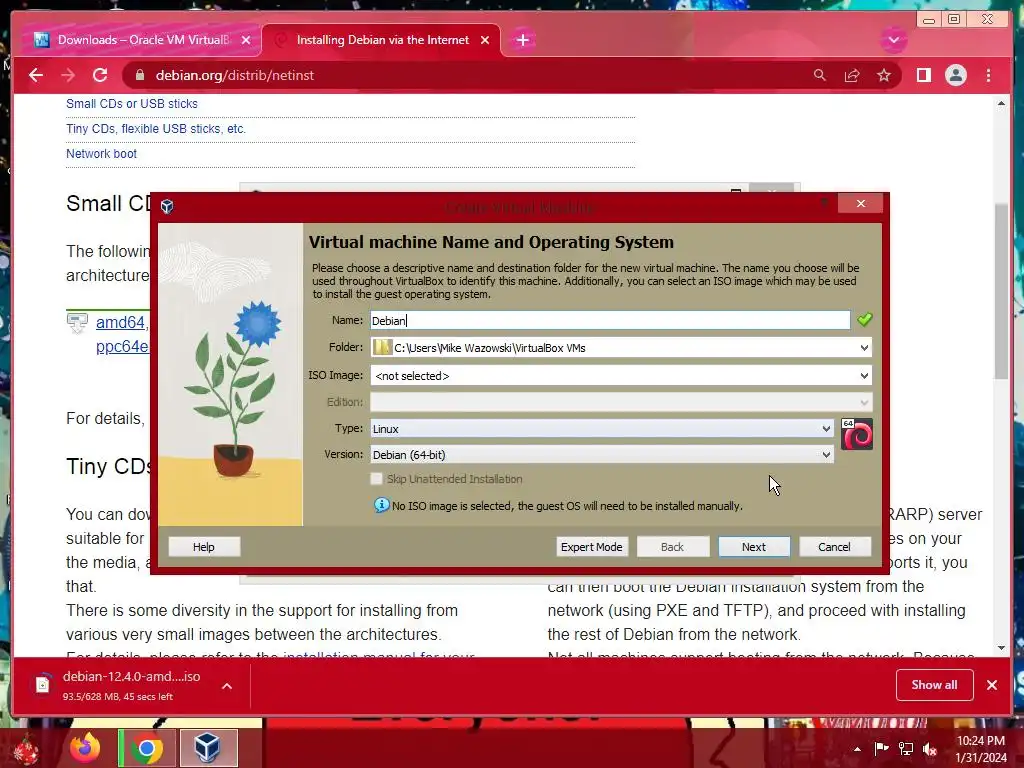Open search icon in Chrome address bar
The width and height of the screenshot is (1024, 768).
(x=820, y=75)
